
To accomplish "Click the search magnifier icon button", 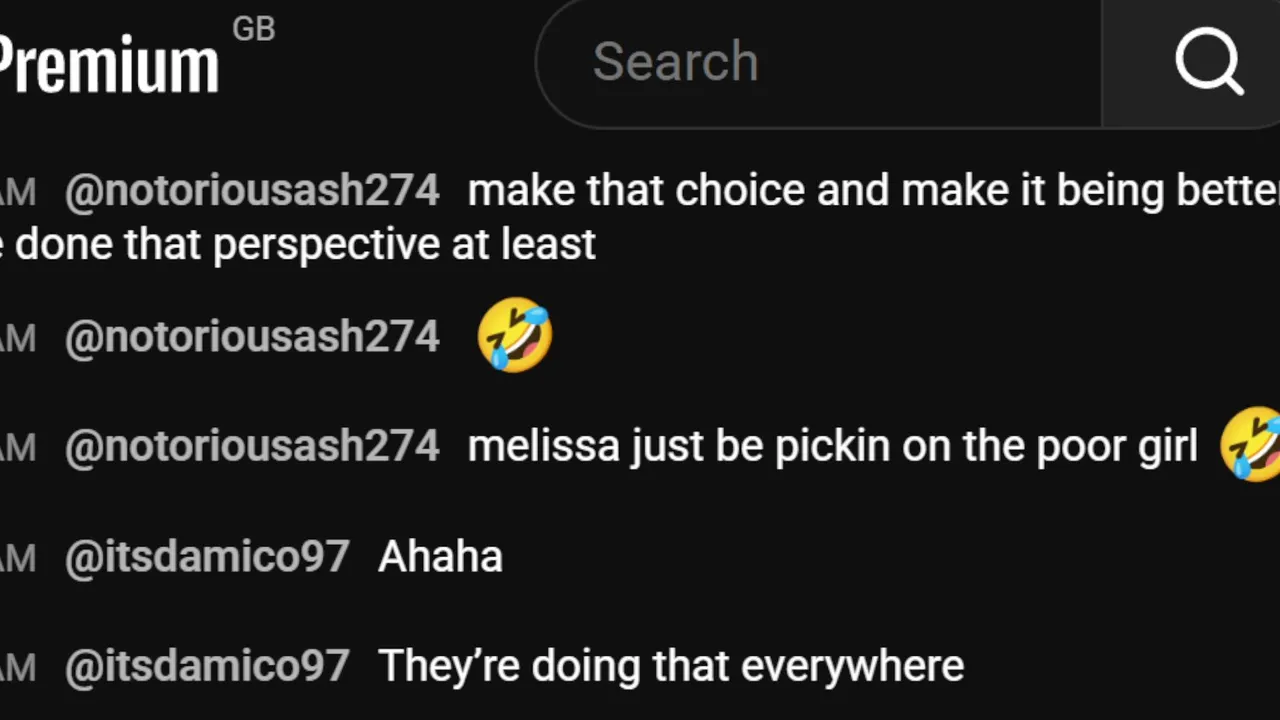I will tap(1208, 62).
